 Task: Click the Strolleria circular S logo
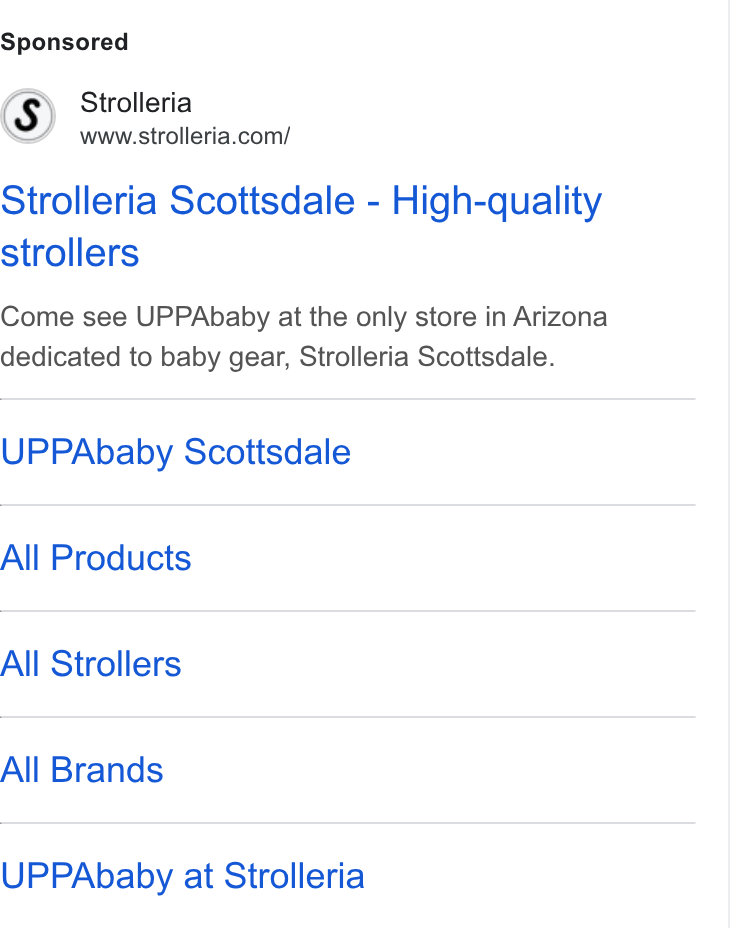(x=28, y=116)
